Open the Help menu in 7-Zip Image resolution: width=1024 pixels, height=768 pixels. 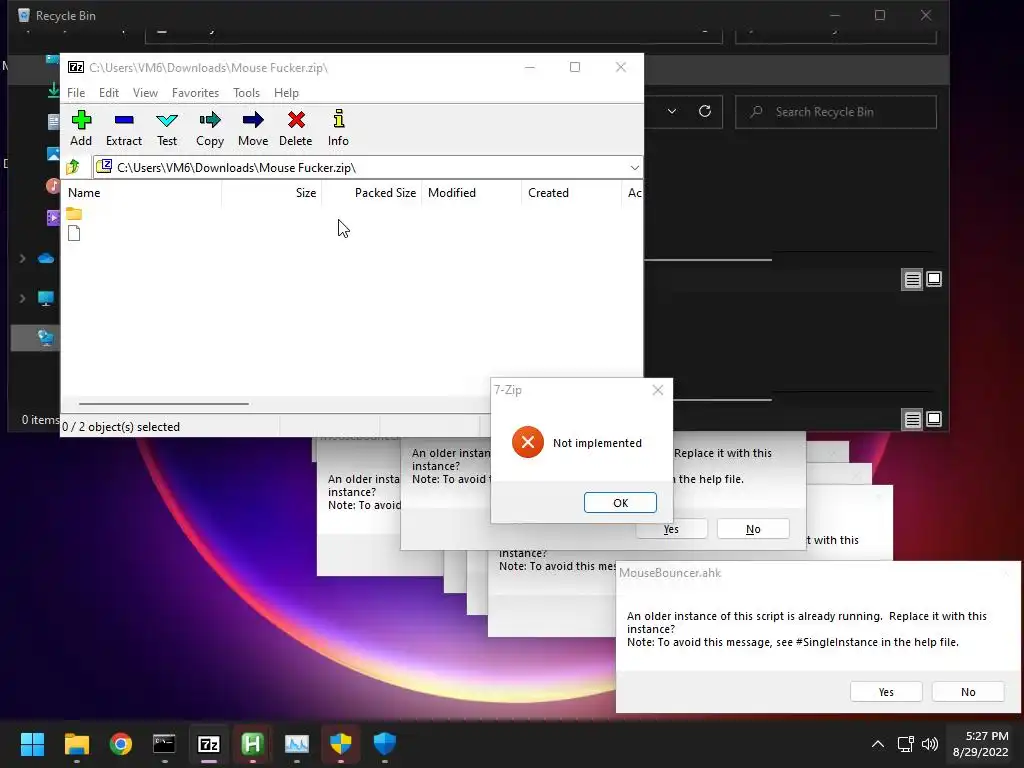pos(286,93)
